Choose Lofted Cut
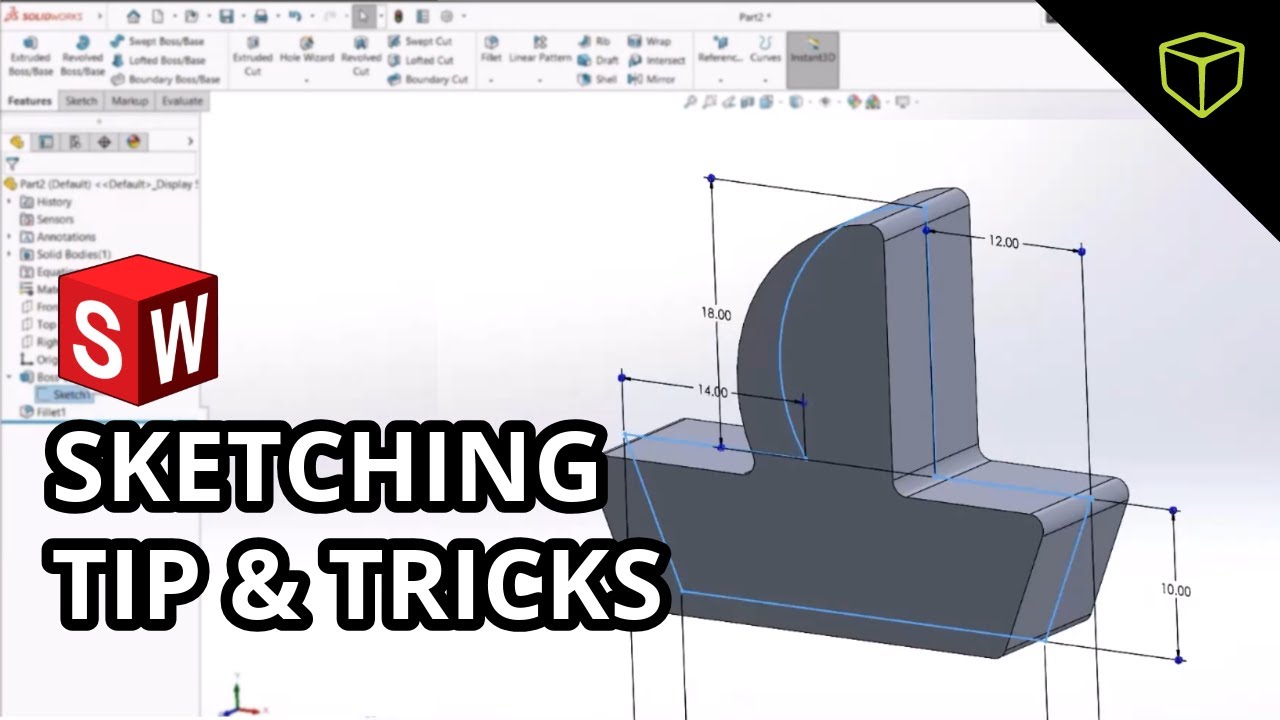 tap(421, 60)
